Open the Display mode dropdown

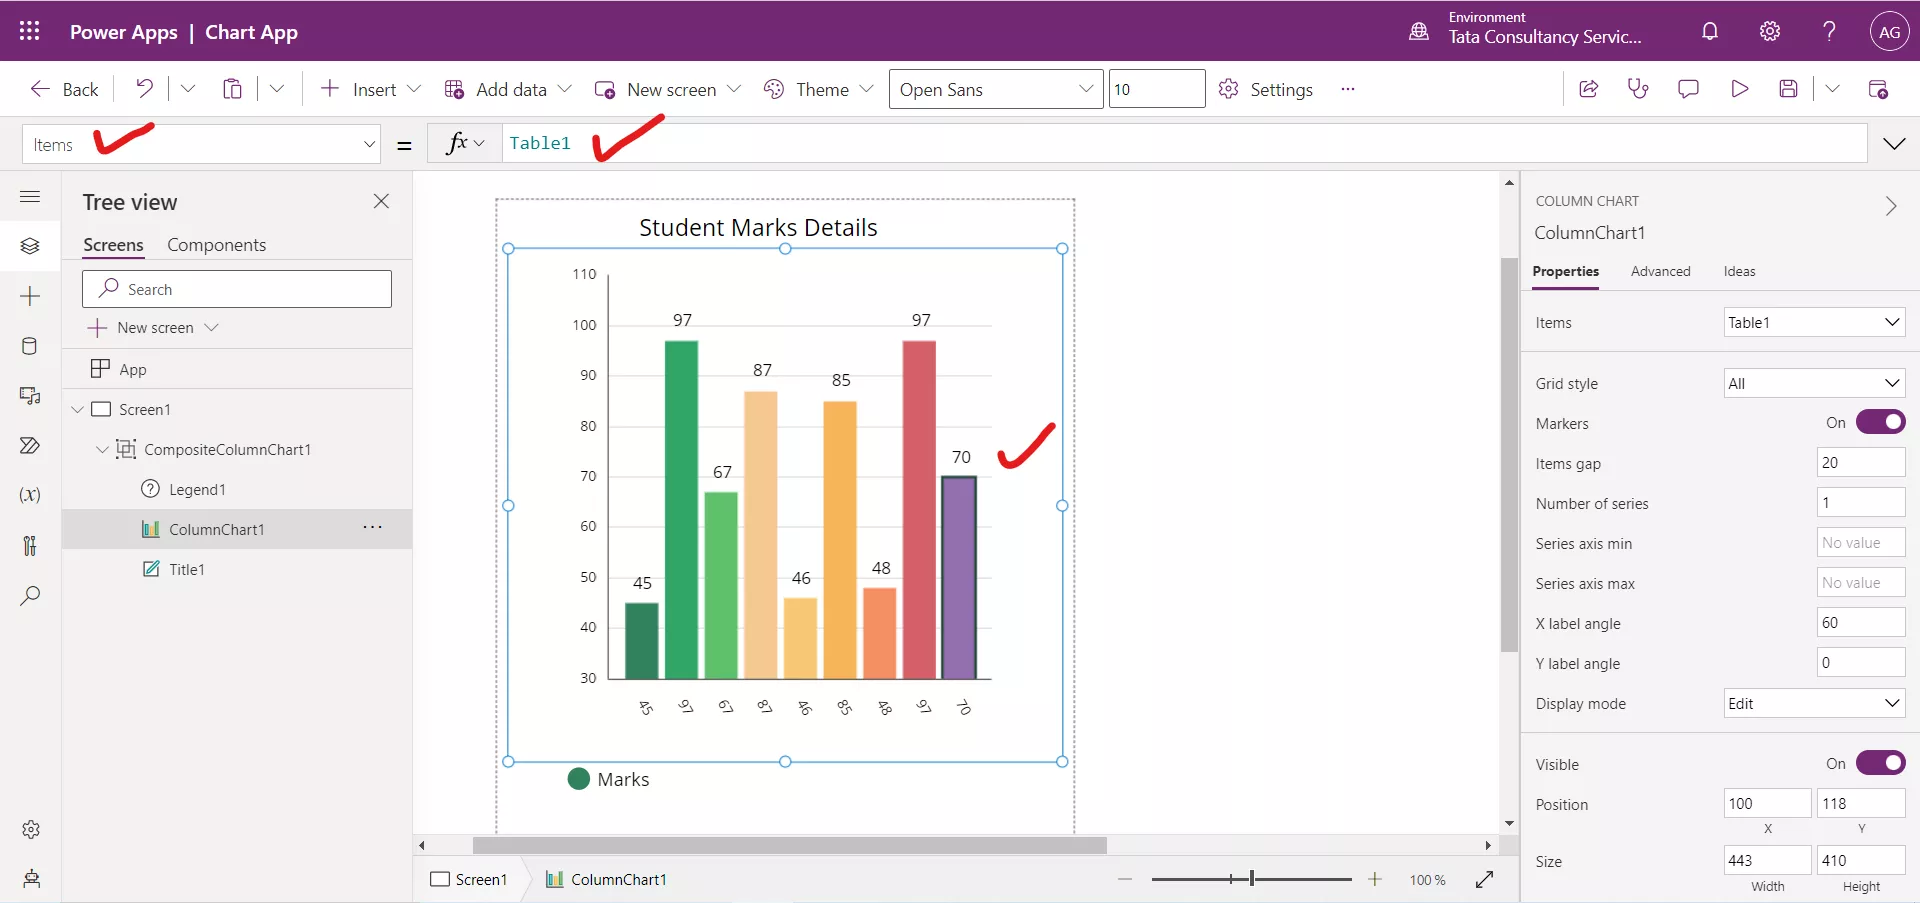1813,703
